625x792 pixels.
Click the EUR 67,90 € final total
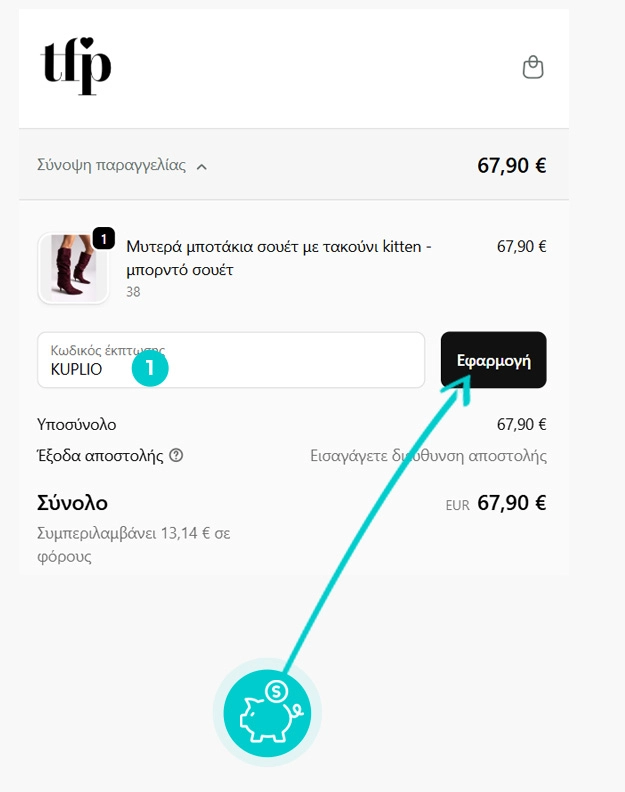496,503
